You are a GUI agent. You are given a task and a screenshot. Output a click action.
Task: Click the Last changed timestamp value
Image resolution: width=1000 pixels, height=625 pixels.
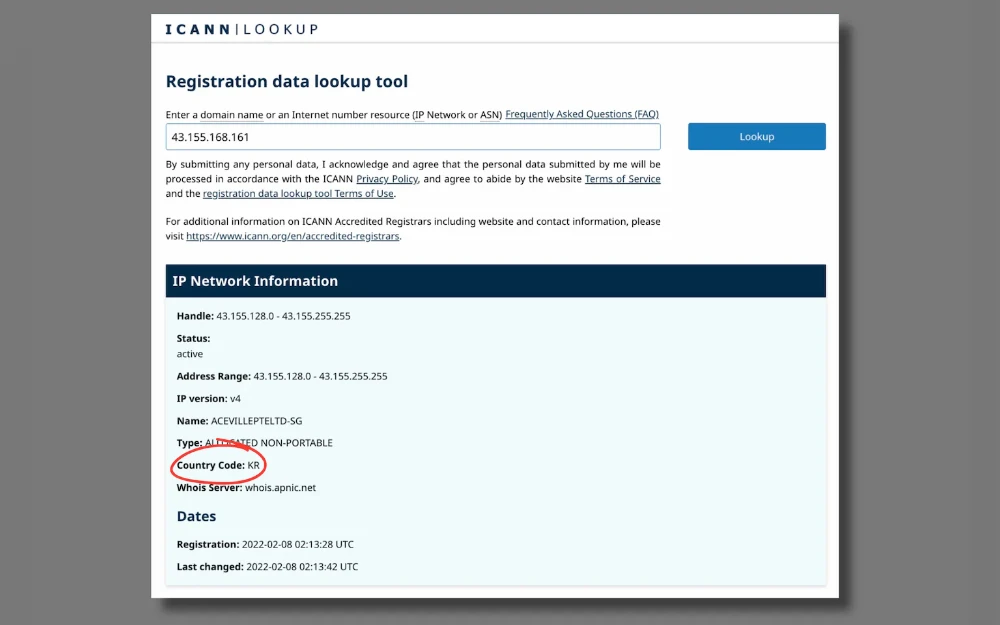302,567
